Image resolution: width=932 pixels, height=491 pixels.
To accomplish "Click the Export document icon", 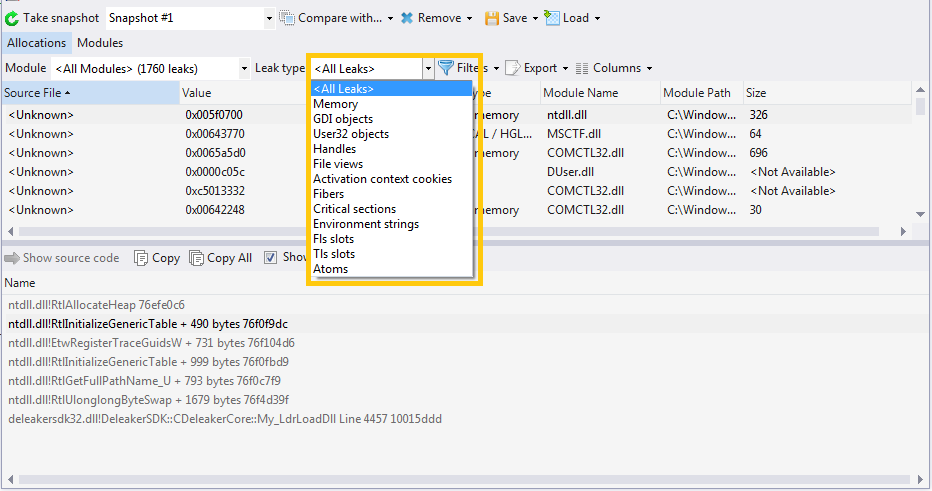I will coord(512,68).
